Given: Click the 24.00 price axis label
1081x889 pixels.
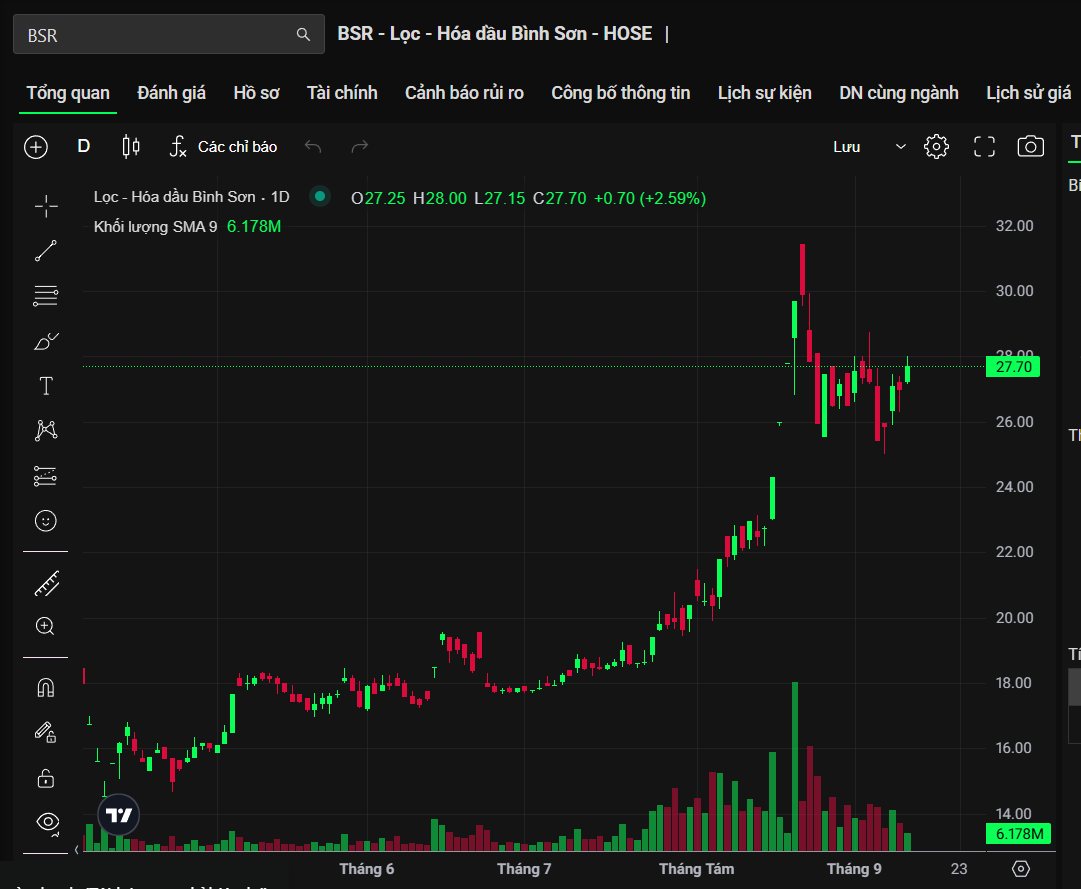Looking at the screenshot, I should pos(1014,487).
